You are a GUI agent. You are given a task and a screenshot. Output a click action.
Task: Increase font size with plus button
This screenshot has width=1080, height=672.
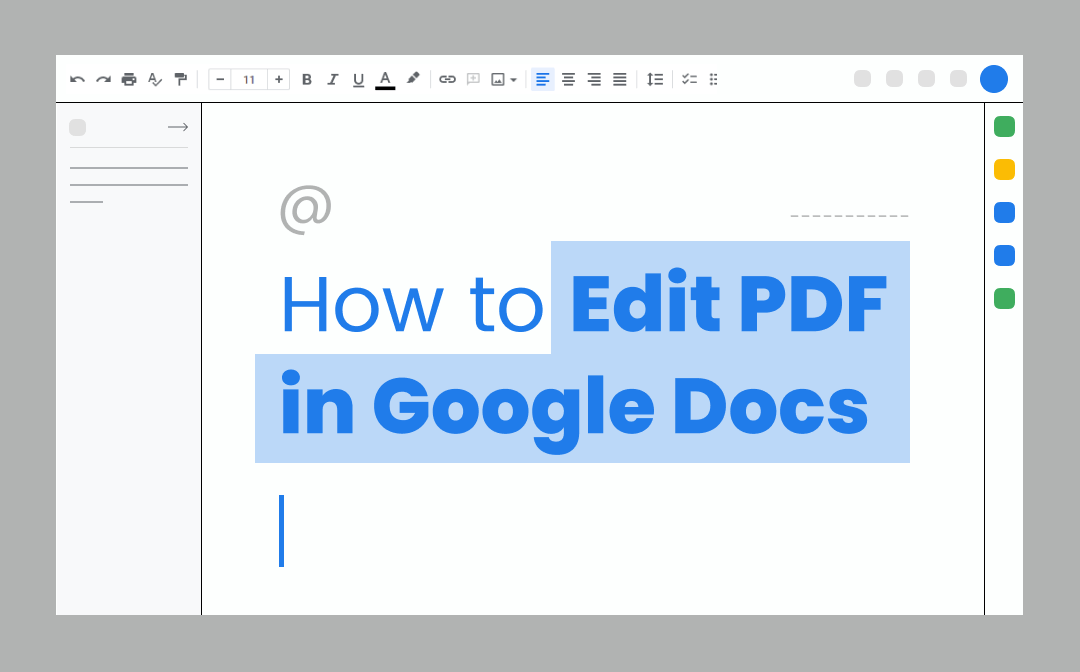click(x=279, y=80)
